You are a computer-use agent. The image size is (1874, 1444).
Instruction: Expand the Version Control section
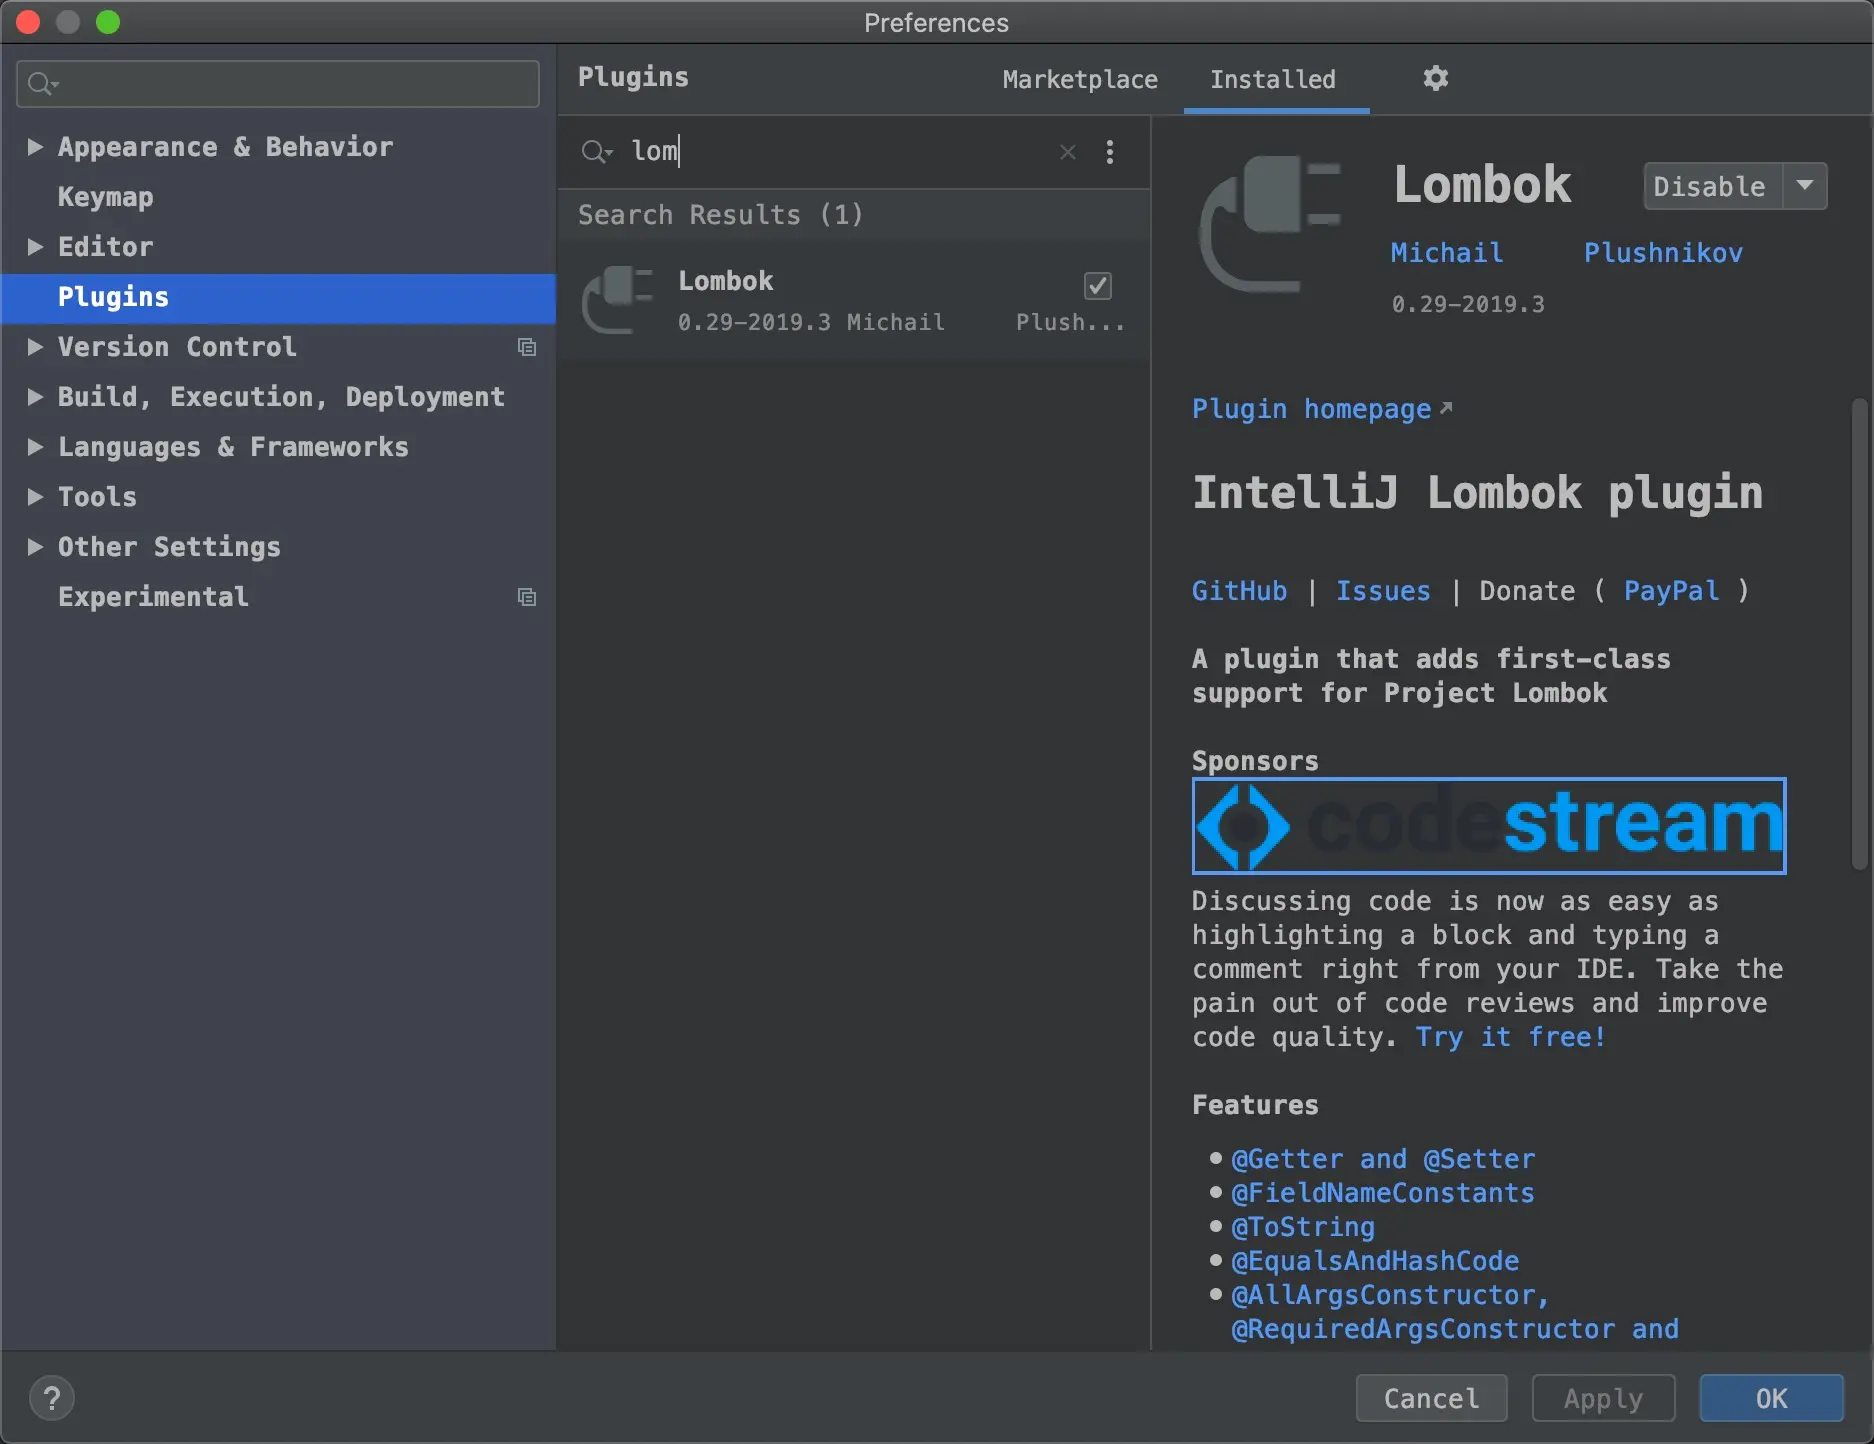(35, 347)
